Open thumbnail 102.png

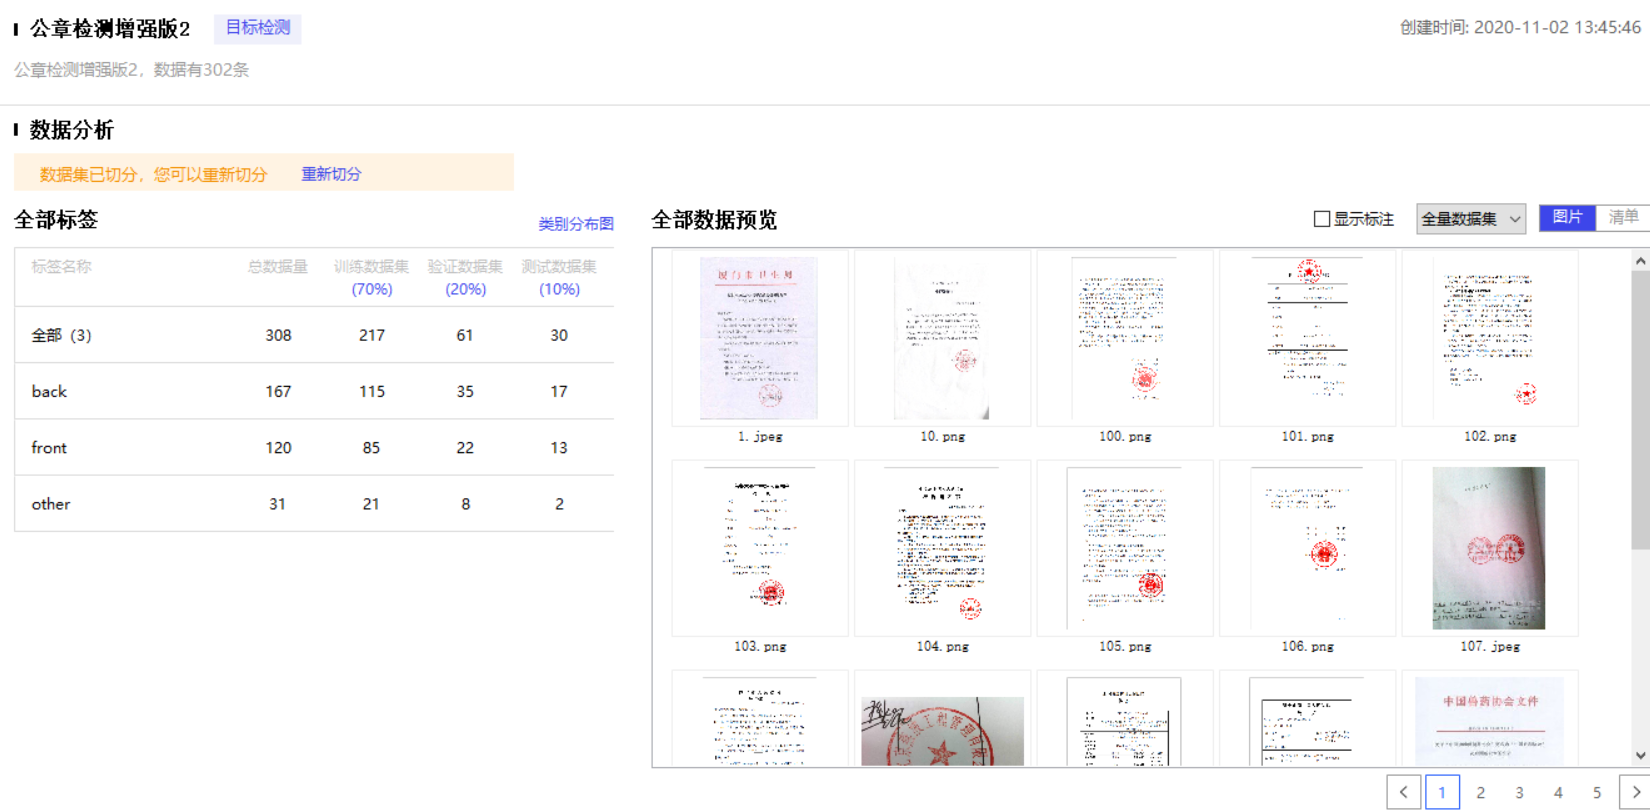(x=1490, y=339)
